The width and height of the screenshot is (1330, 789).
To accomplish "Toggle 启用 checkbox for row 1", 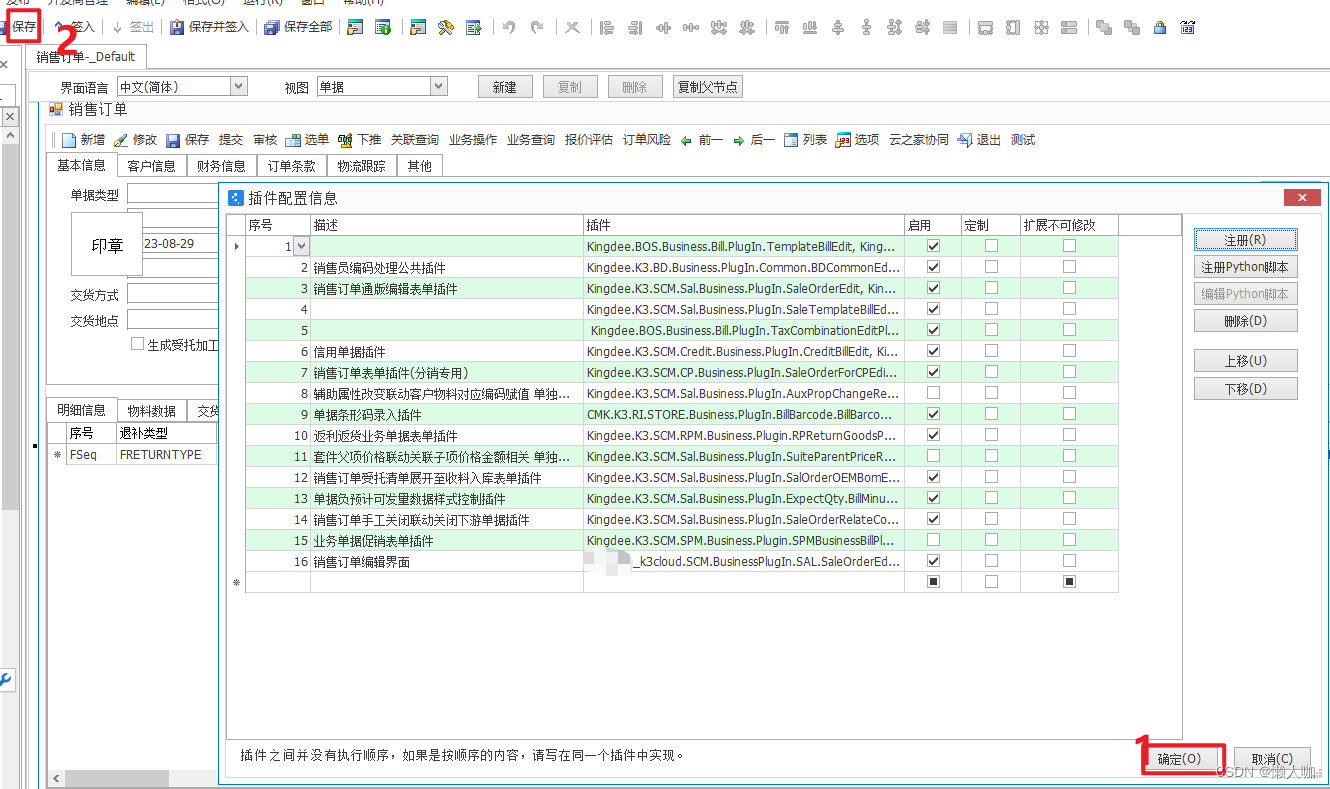I will point(933,246).
